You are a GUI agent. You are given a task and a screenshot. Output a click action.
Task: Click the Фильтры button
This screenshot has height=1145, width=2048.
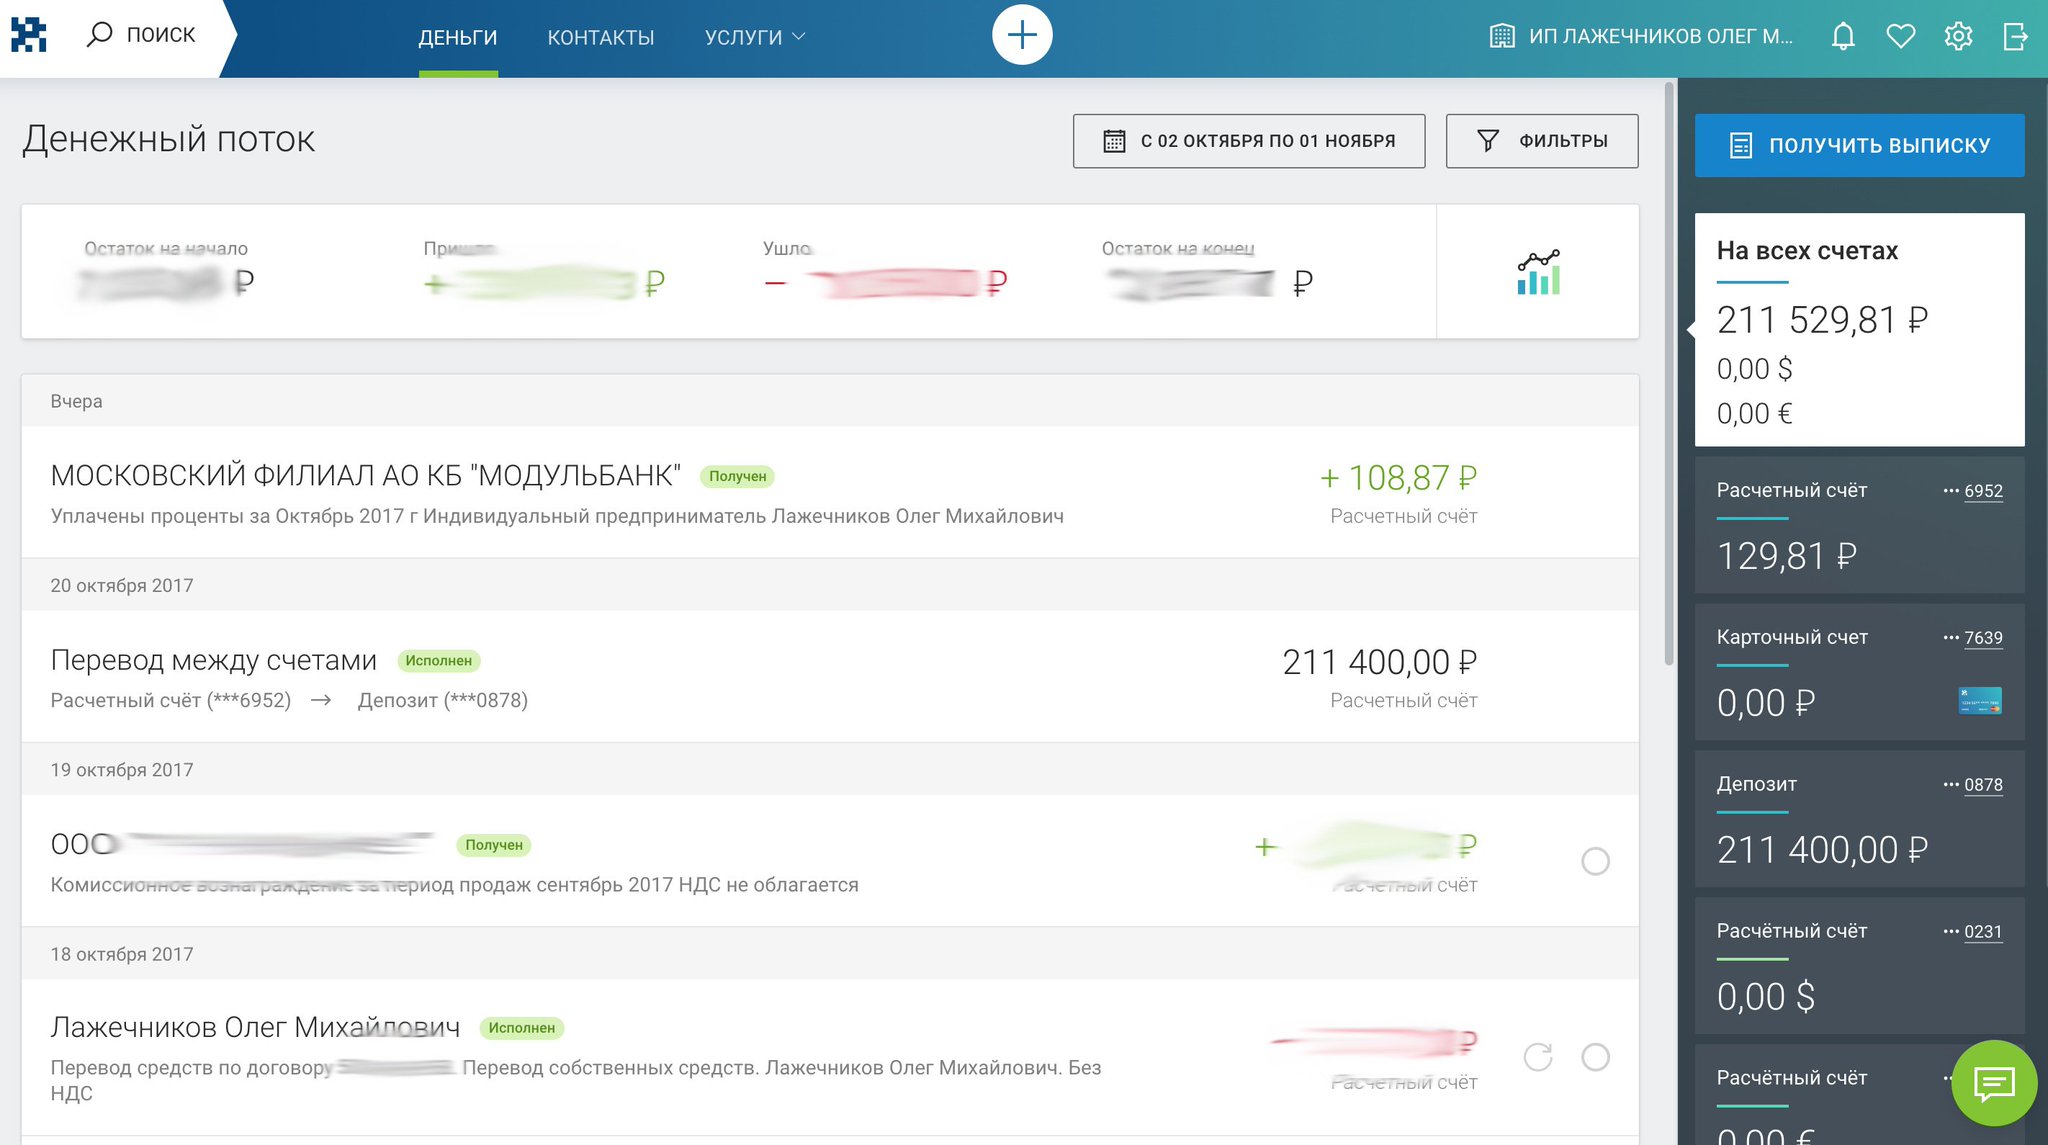point(1542,141)
